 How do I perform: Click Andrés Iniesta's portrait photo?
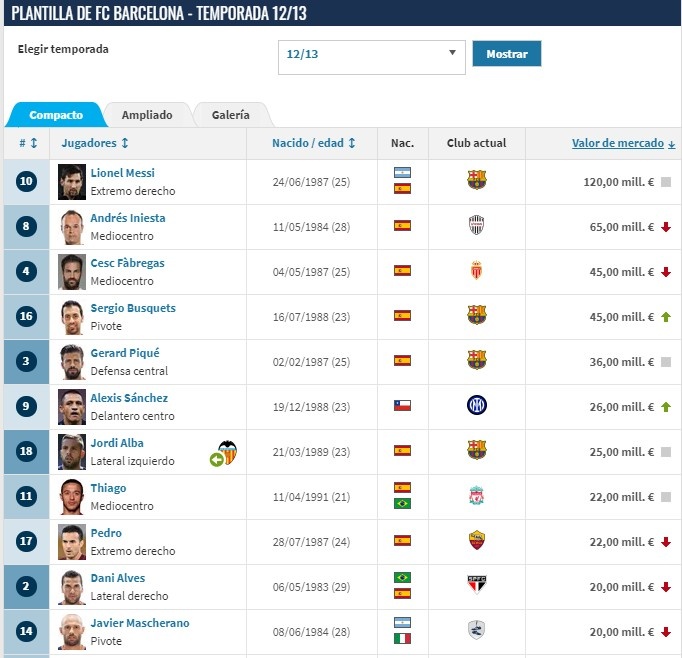click(x=72, y=227)
